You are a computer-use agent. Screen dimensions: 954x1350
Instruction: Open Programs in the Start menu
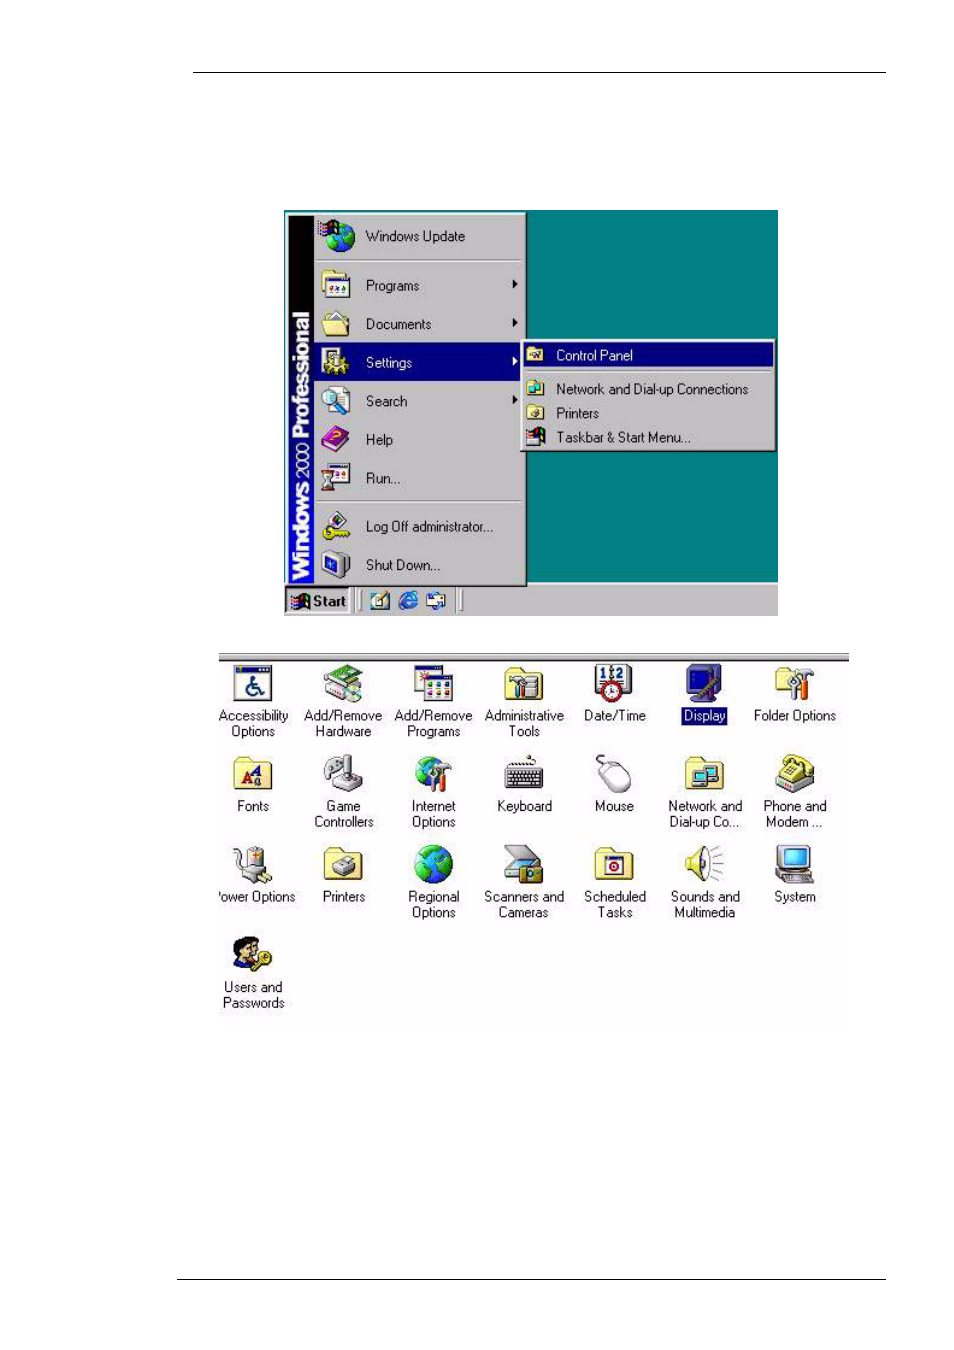coord(420,286)
